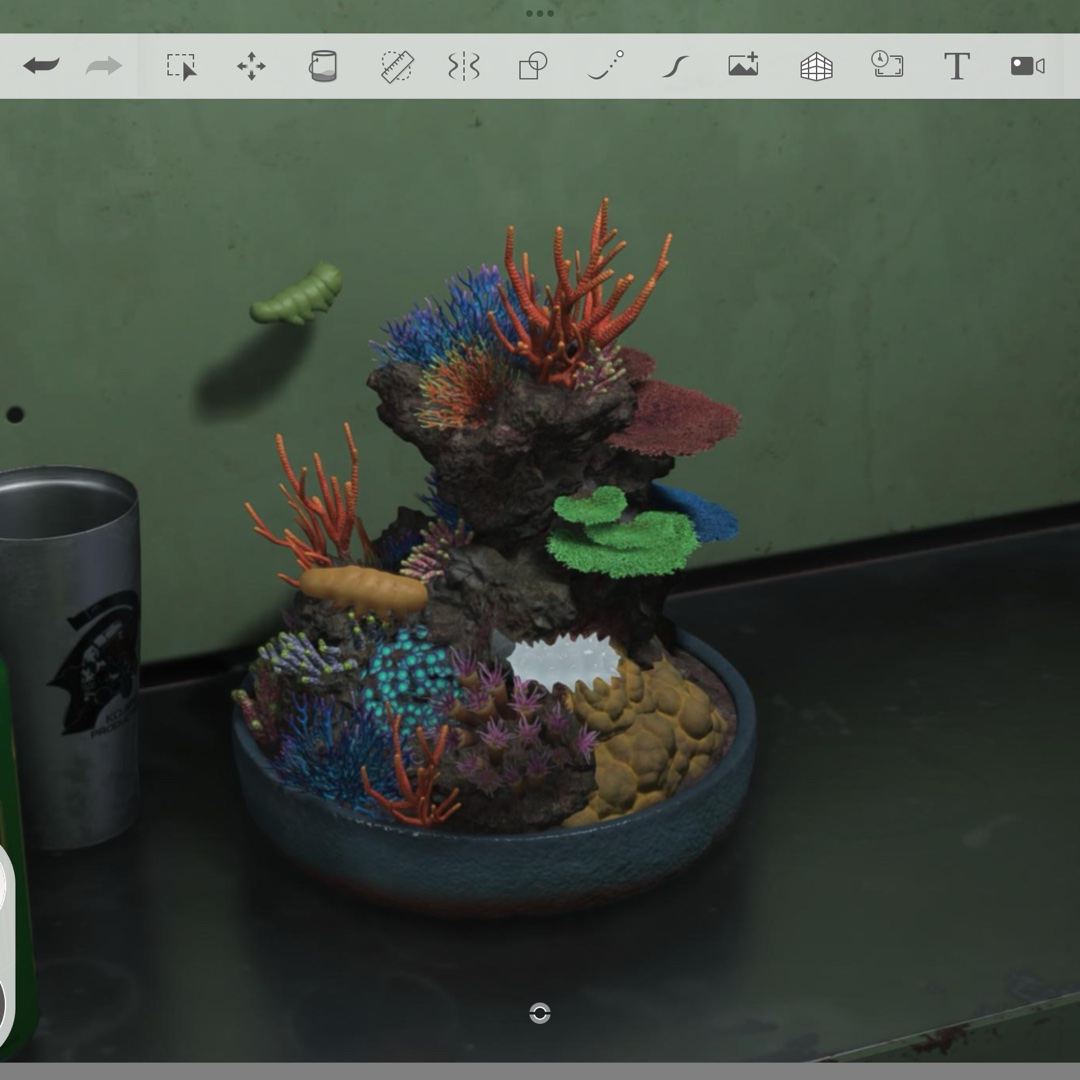Tap the greyed-out Redo arrow

(x=103, y=66)
